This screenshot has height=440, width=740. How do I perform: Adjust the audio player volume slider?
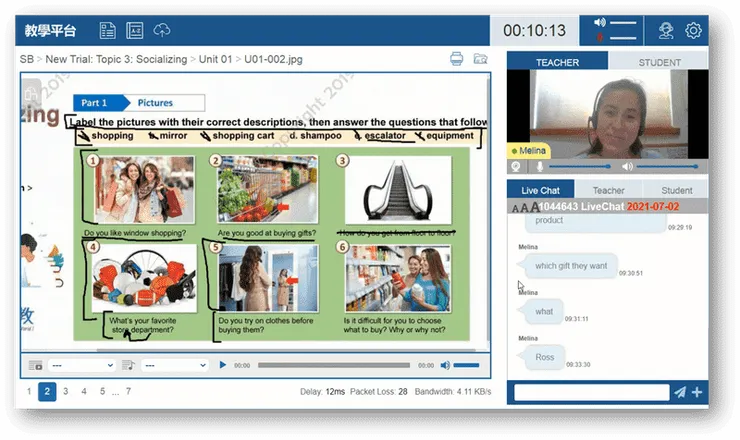(466, 365)
